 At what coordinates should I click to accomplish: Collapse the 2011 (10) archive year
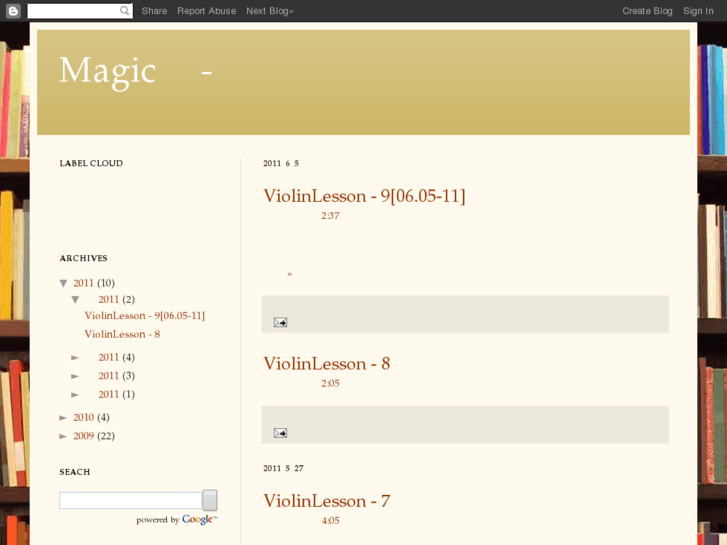[64, 283]
